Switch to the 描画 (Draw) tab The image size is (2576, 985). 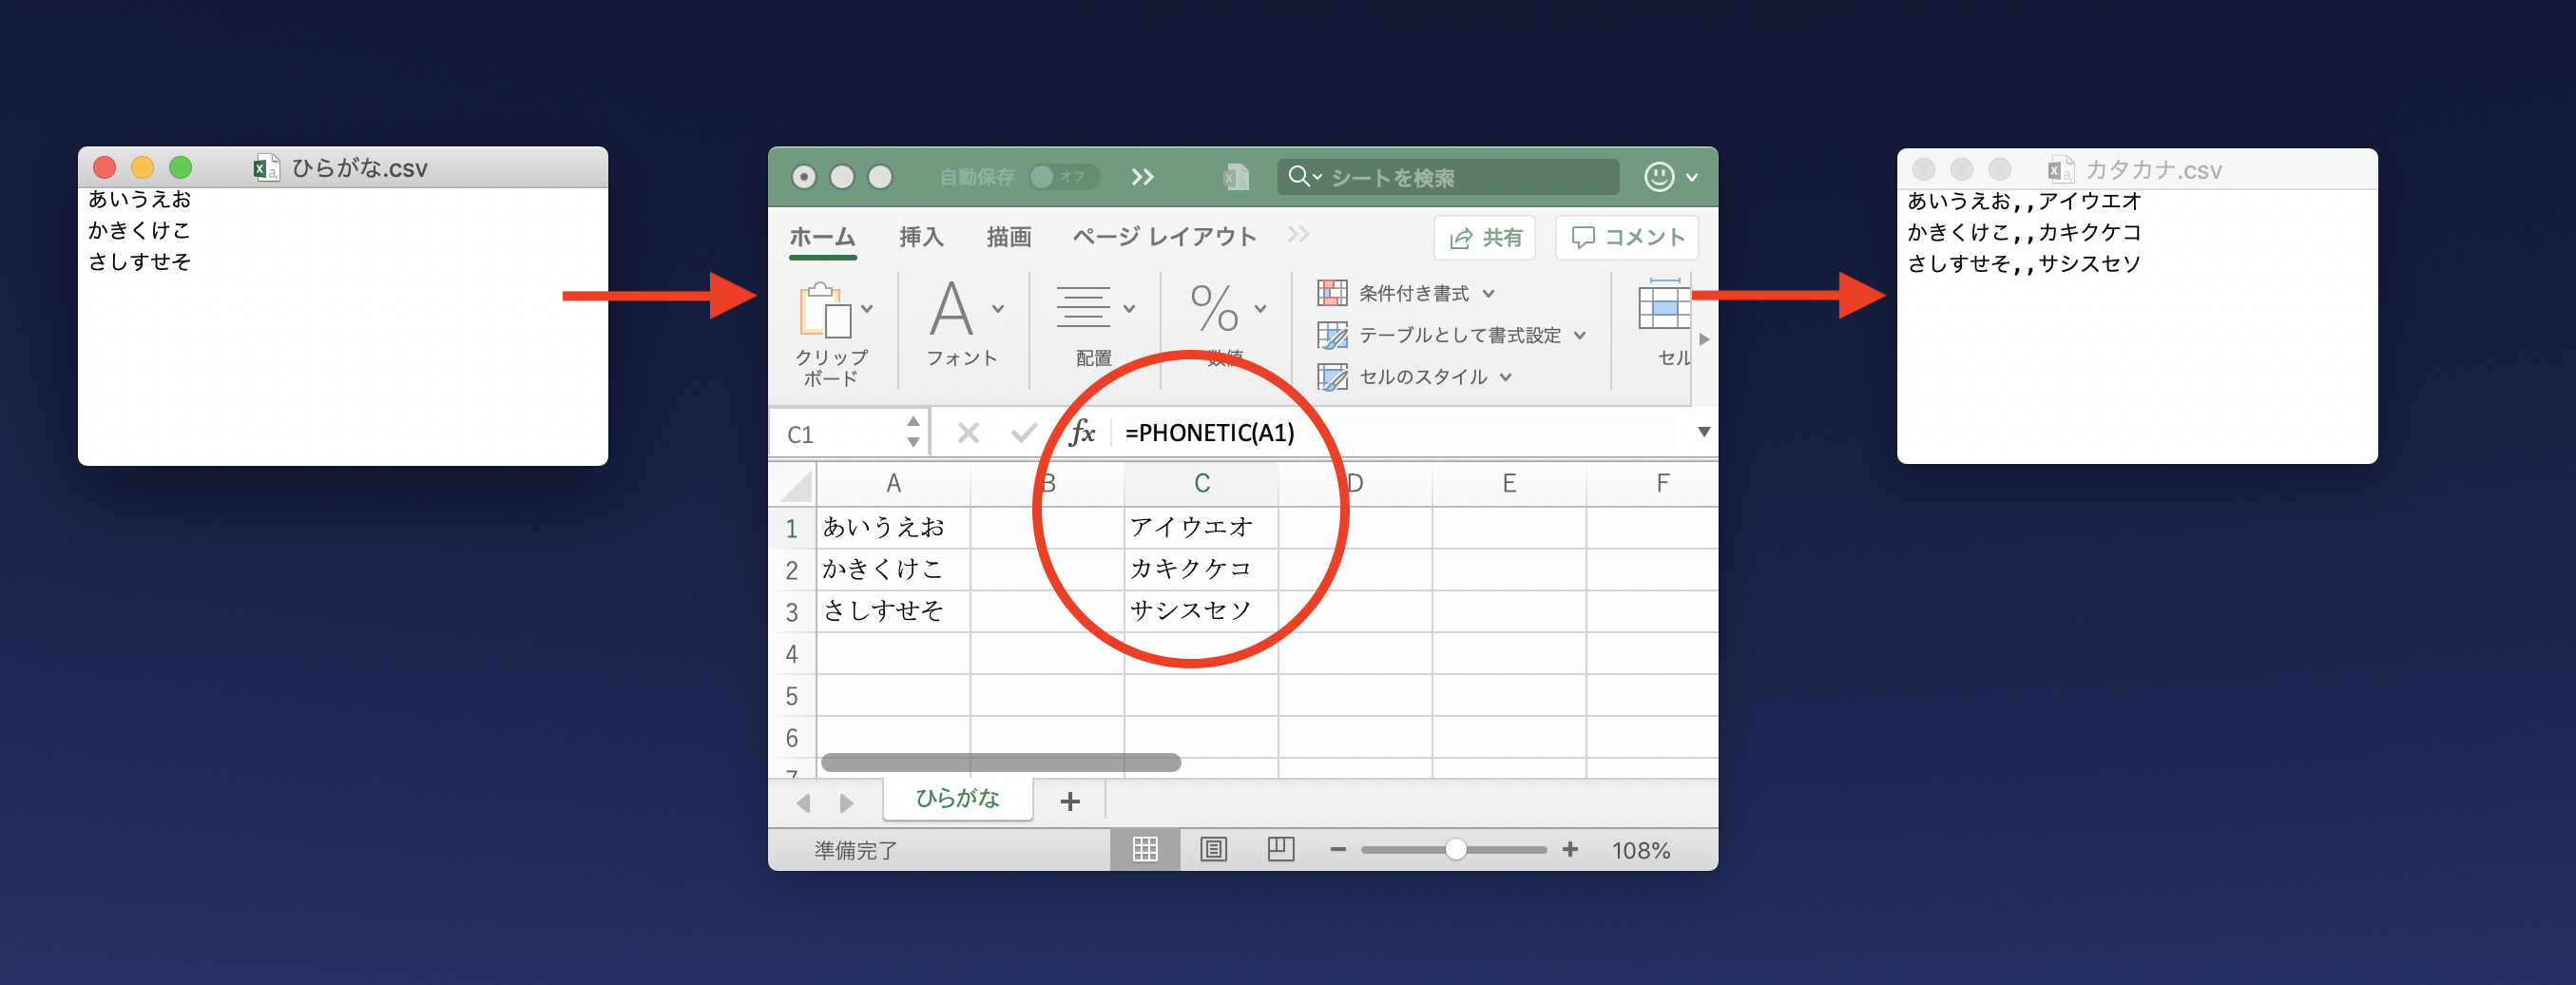click(1008, 237)
